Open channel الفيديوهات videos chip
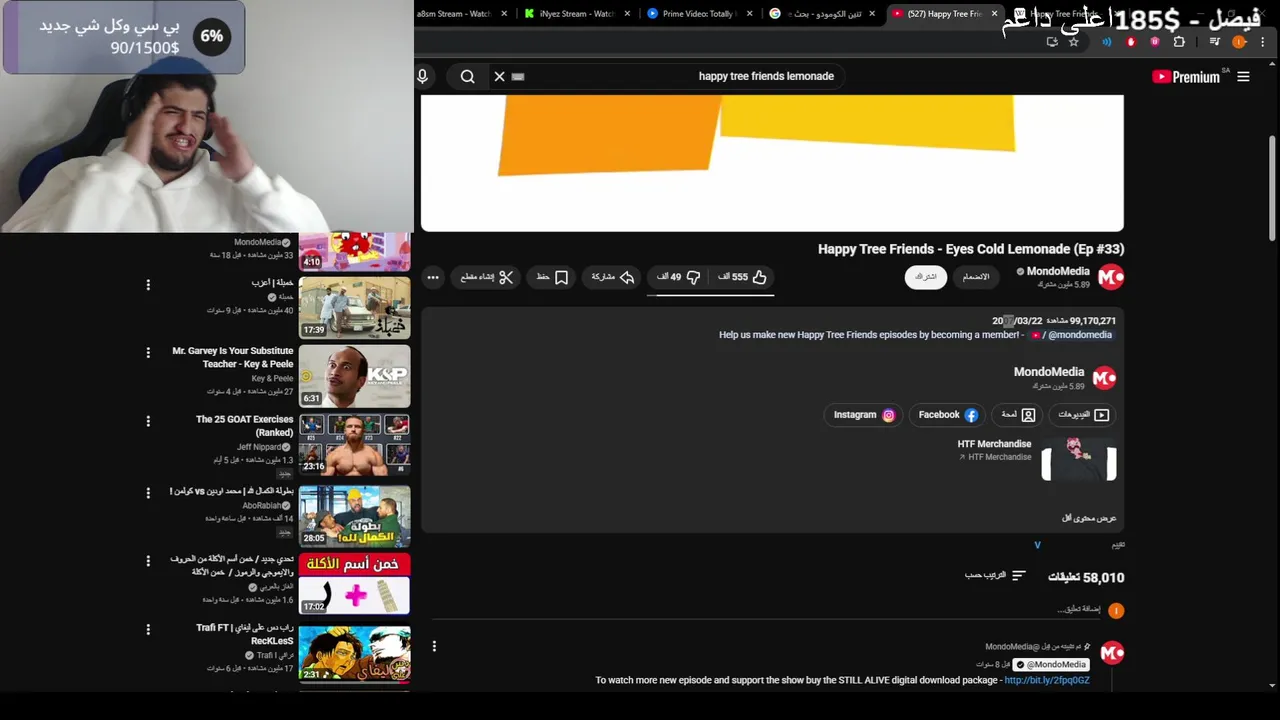The width and height of the screenshot is (1280, 720). pyautogui.click(x=1083, y=415)
